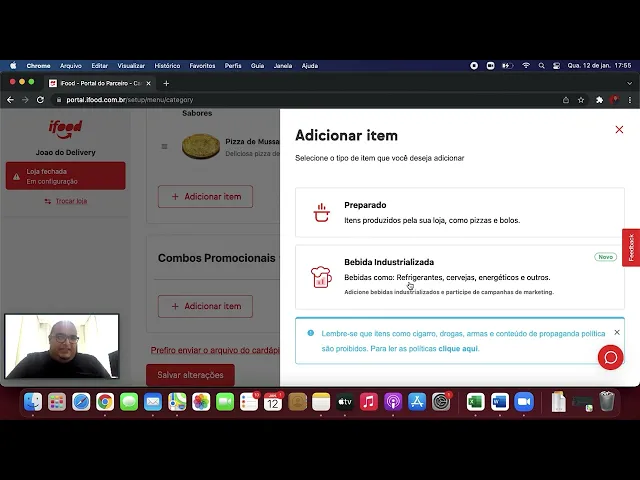Image resolution: width=640 pixels, height=480 pixels.
Task: Click the share icon in address bar
Action: (x=566, y=100)
